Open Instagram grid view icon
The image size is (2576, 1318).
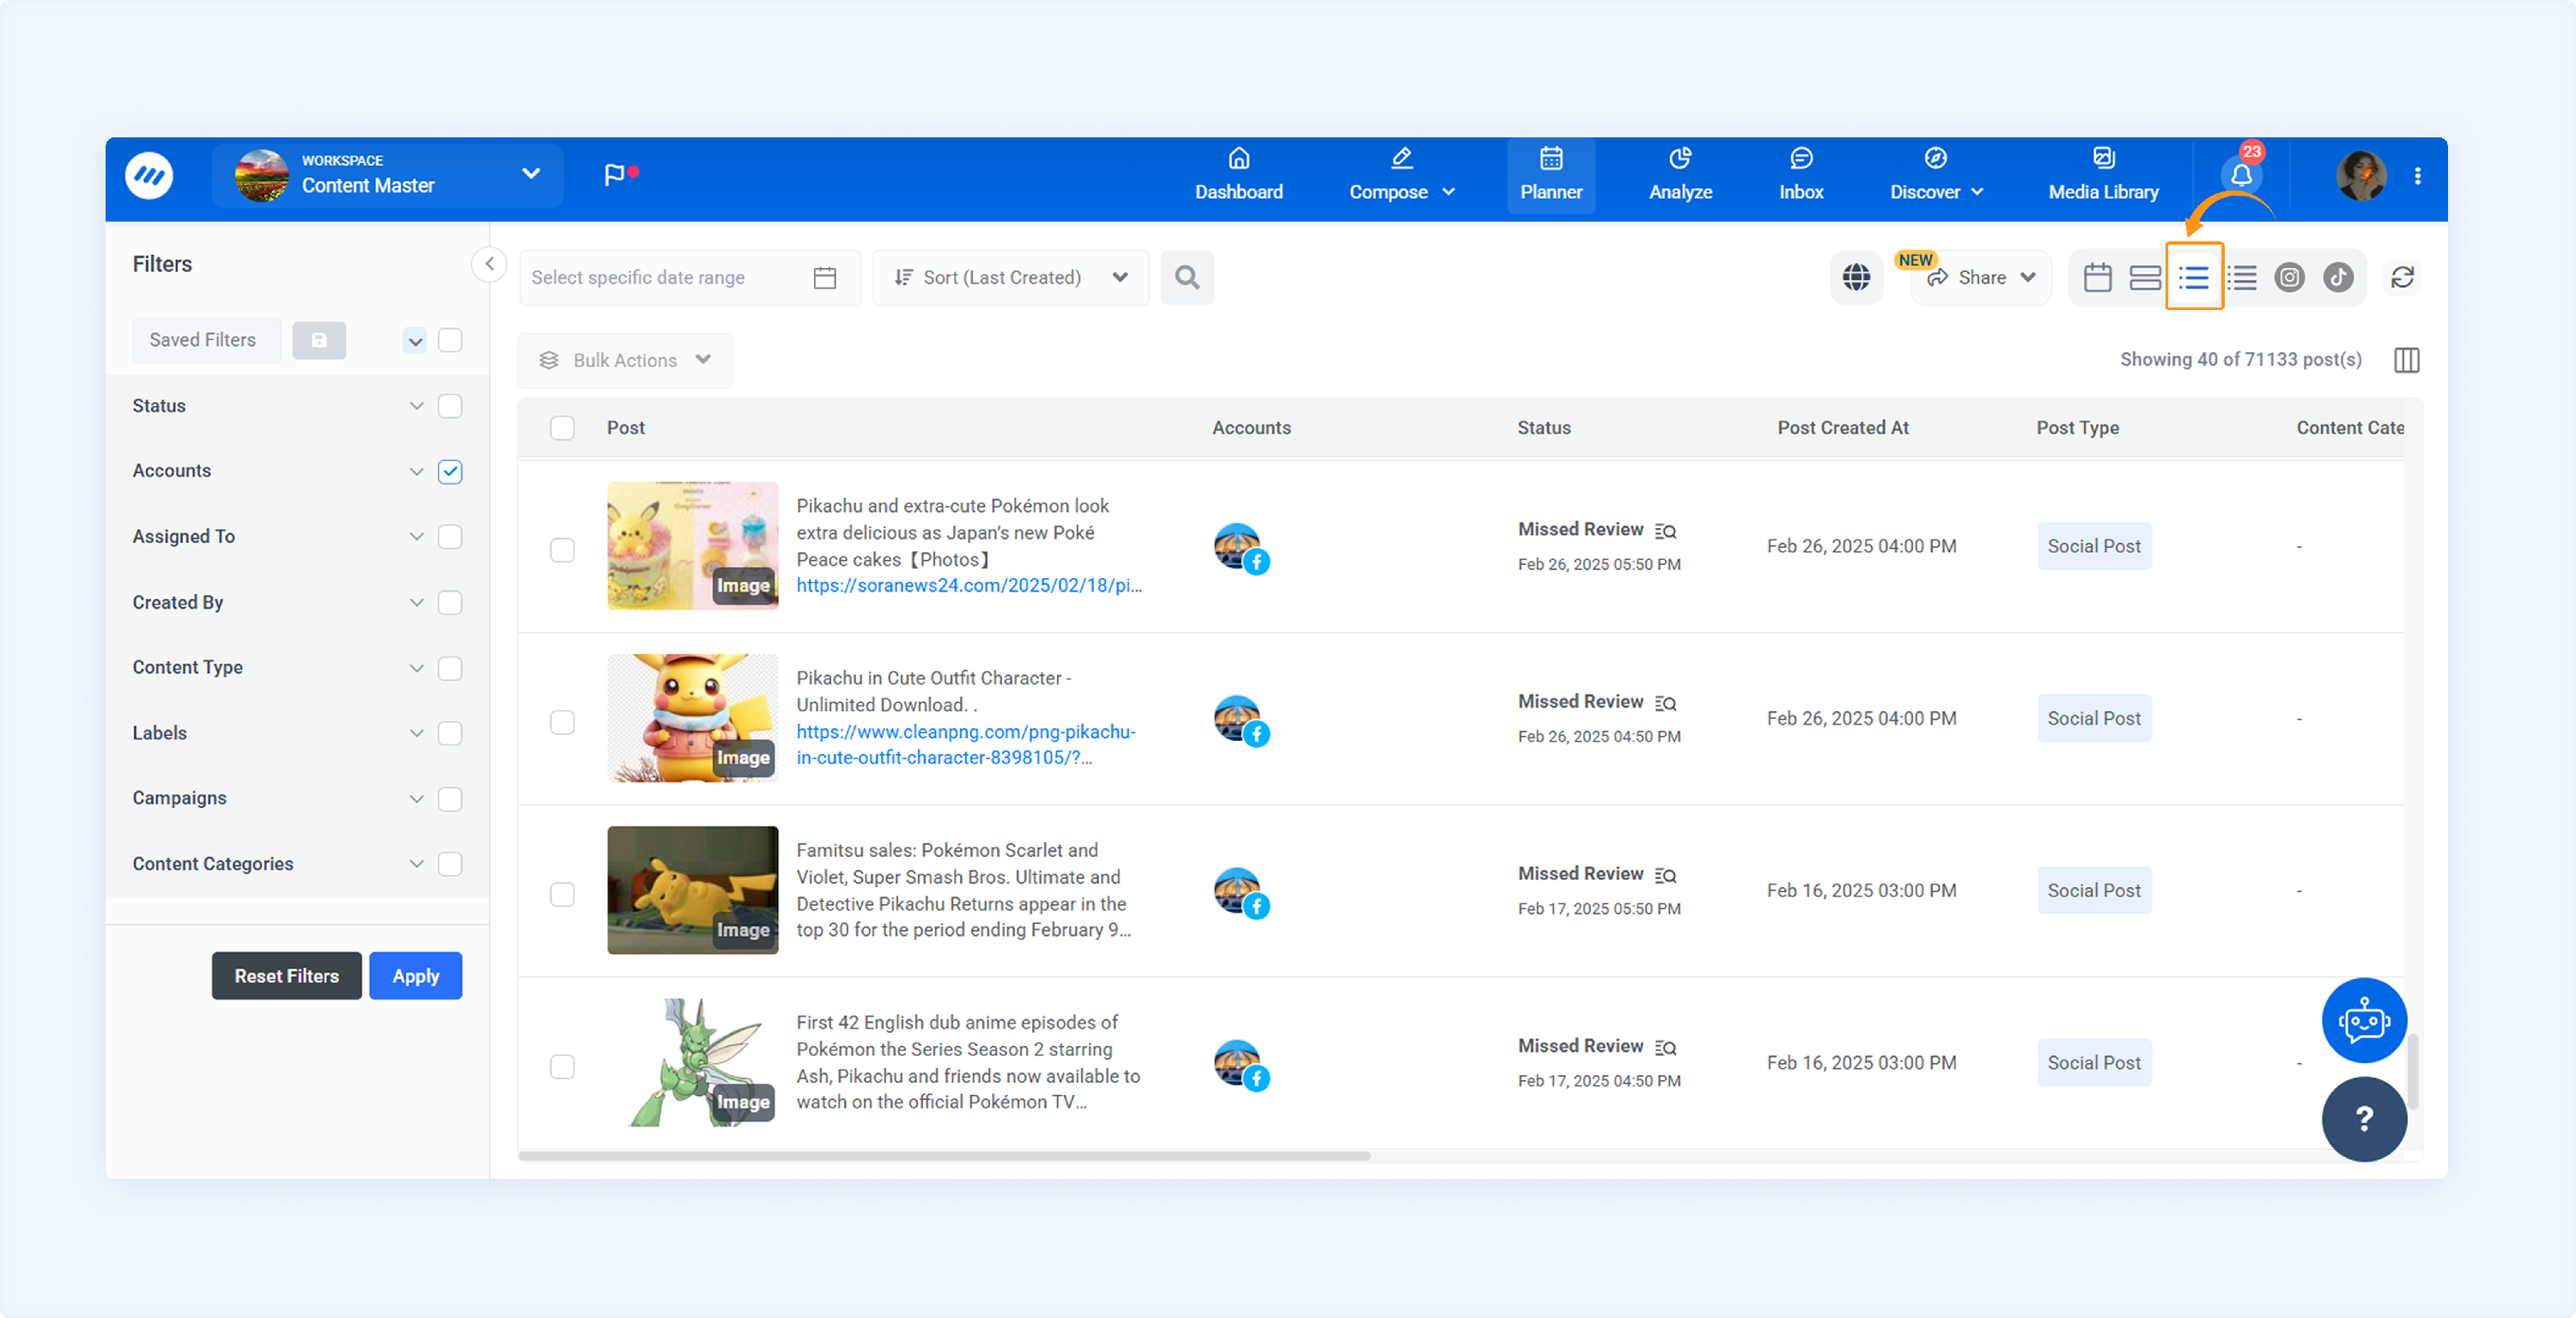pos(2290,277)
